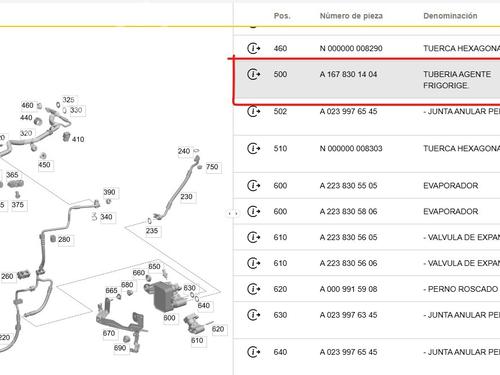Viewport: 500px width, 375px height.
Task: Open info icon for position 502 row
Action: pos(254,111)
